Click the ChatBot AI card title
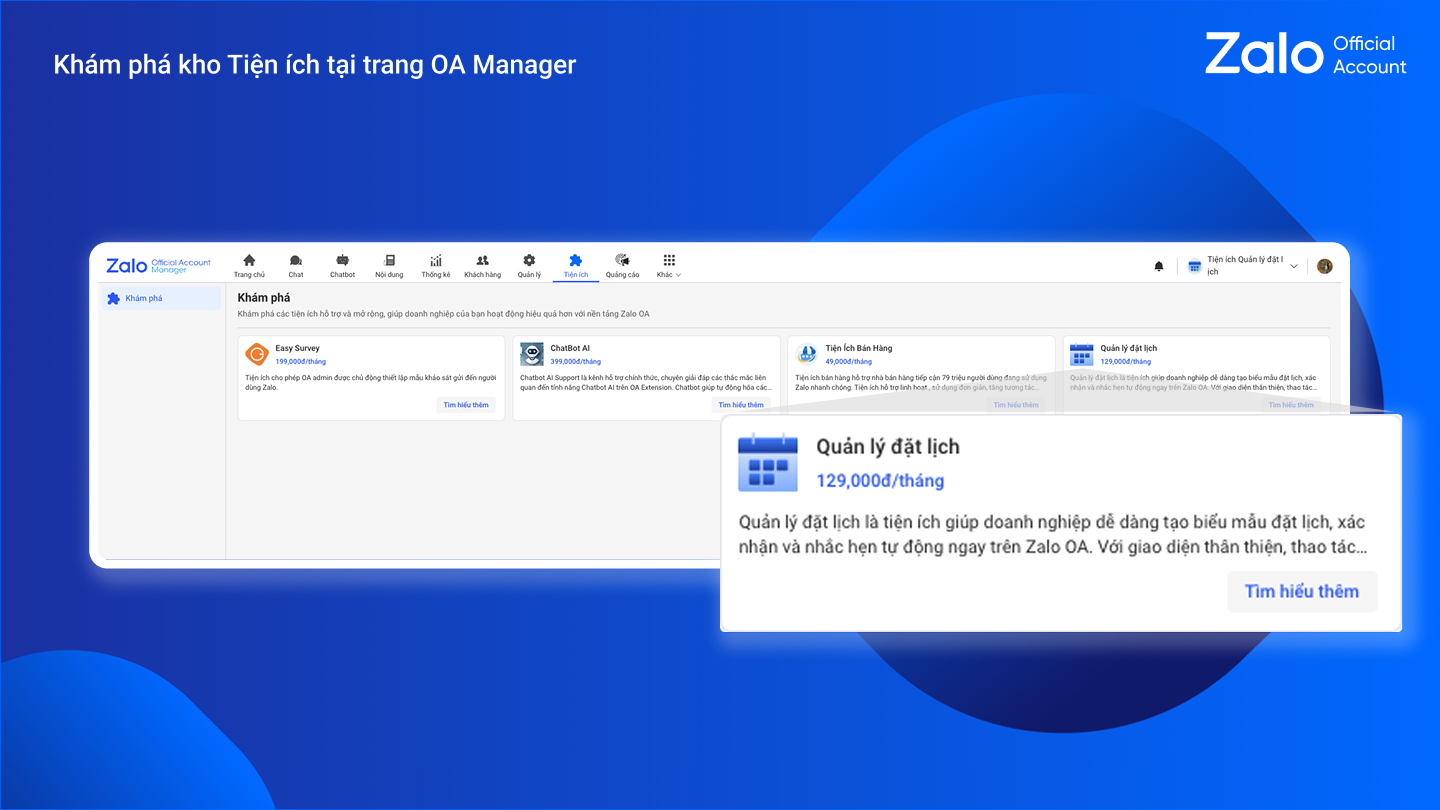The width and height of the screenshot is (1440, 810). tap(570, 348)
